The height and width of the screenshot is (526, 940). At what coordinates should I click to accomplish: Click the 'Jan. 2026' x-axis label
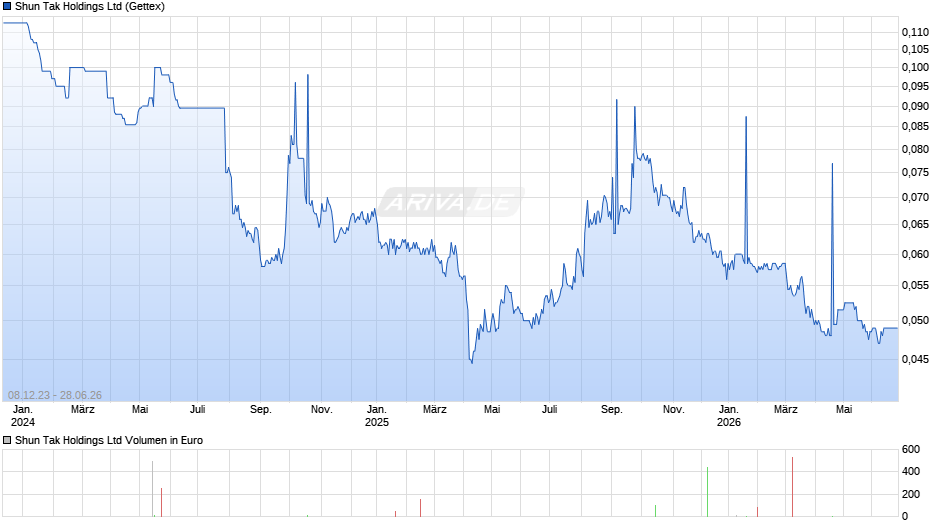729,416
